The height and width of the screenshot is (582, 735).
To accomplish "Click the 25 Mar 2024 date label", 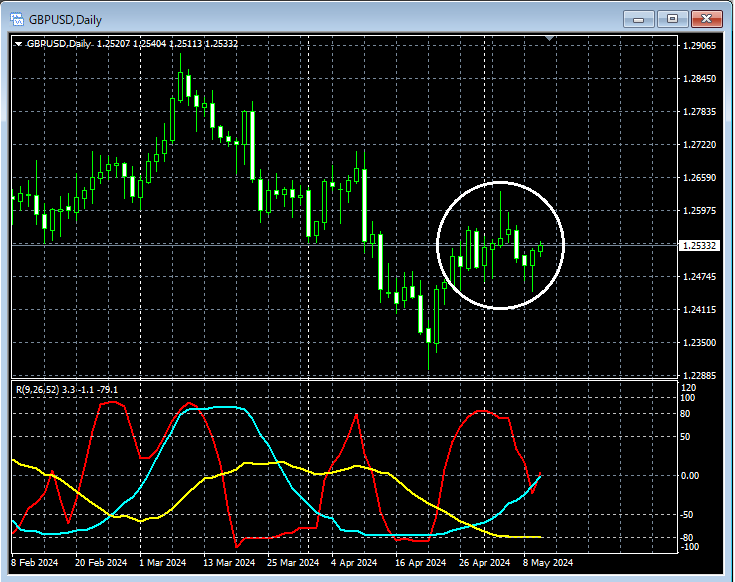I will (x=293, y=562).
